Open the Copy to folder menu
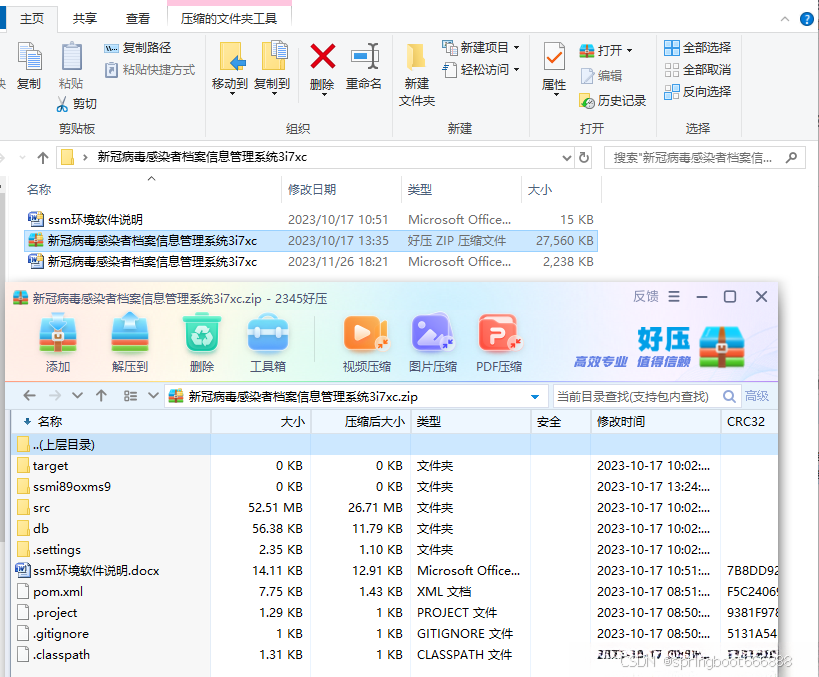The image size is (819, 677). (272, 66)
